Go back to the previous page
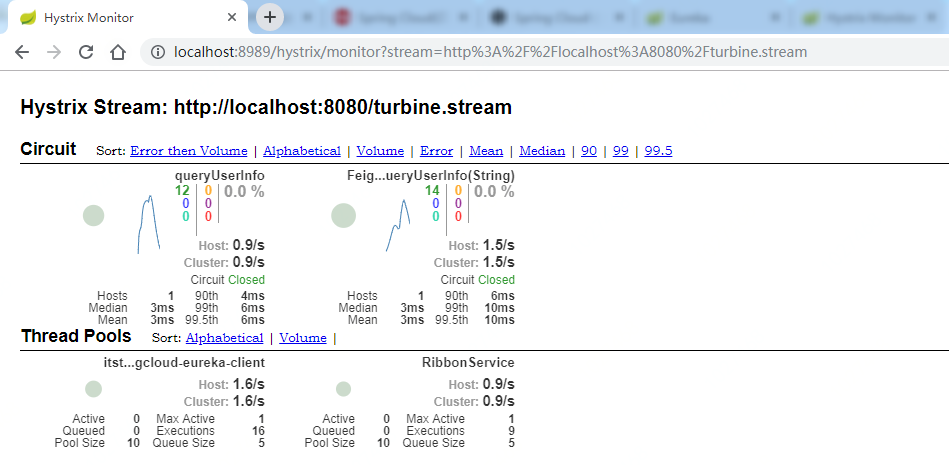Viewport: 949px width, 465px height. tap(22, 52)
